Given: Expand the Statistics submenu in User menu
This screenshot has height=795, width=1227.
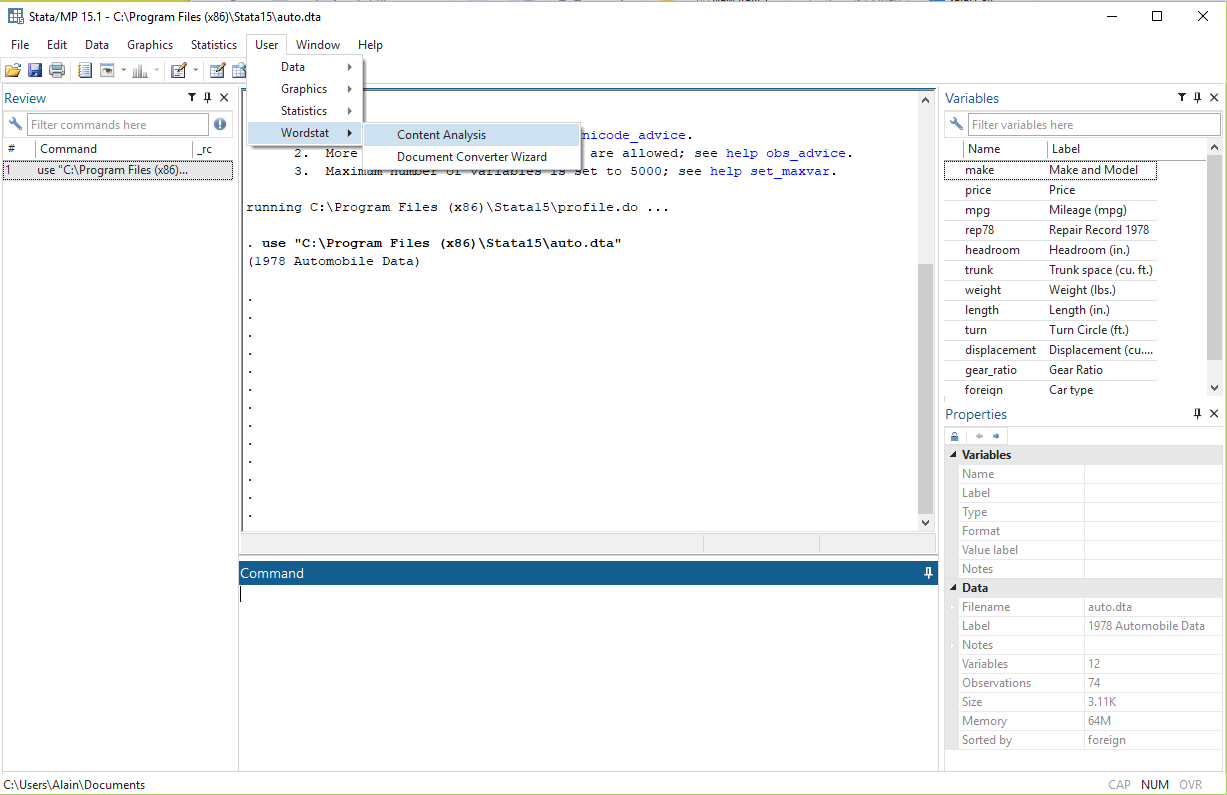Looking at the screenshot, I should click(305, 111).
